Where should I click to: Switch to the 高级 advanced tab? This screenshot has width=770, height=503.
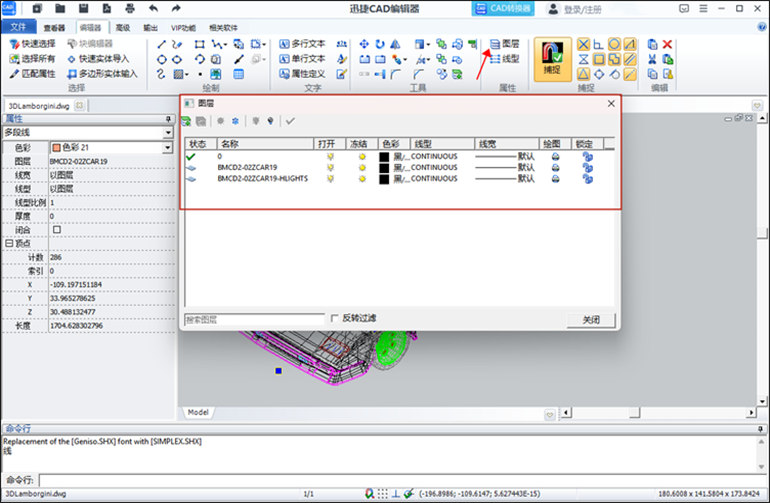coord(123,28)
